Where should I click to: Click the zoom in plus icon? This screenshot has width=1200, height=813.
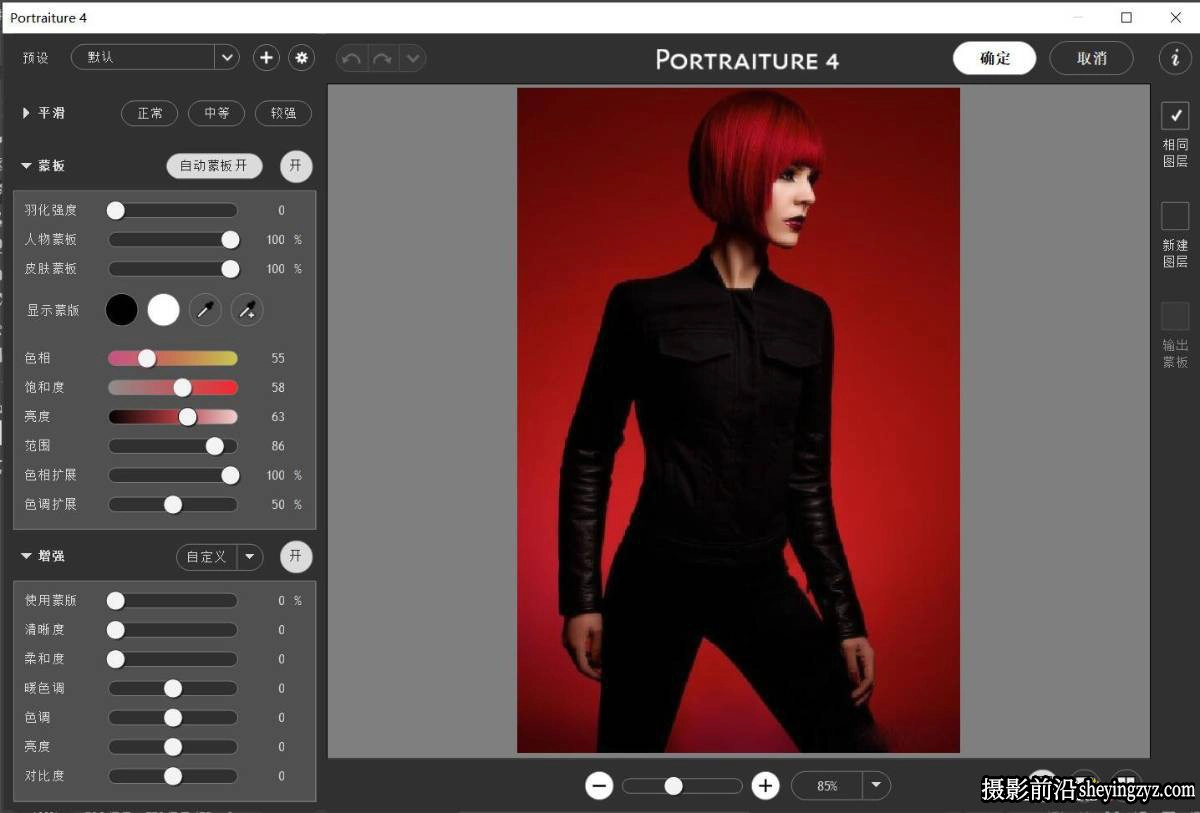point(766,786)
